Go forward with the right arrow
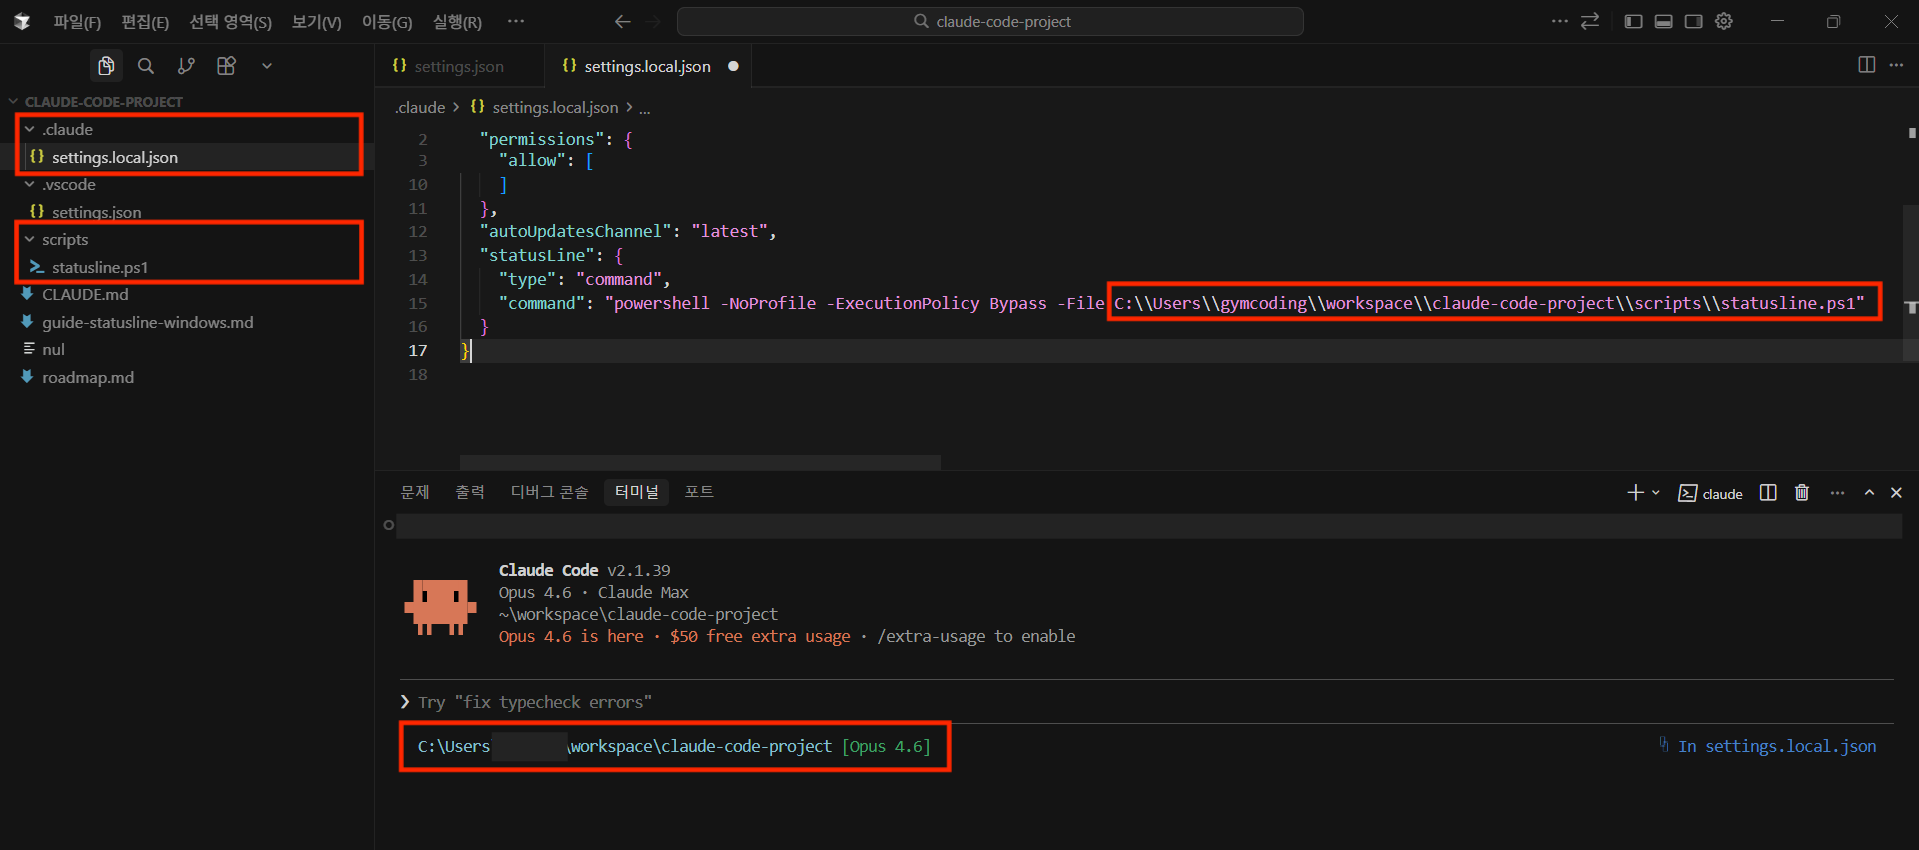Screen dimensions: 1919x850 pyautogui.click(x=653, y=21)
